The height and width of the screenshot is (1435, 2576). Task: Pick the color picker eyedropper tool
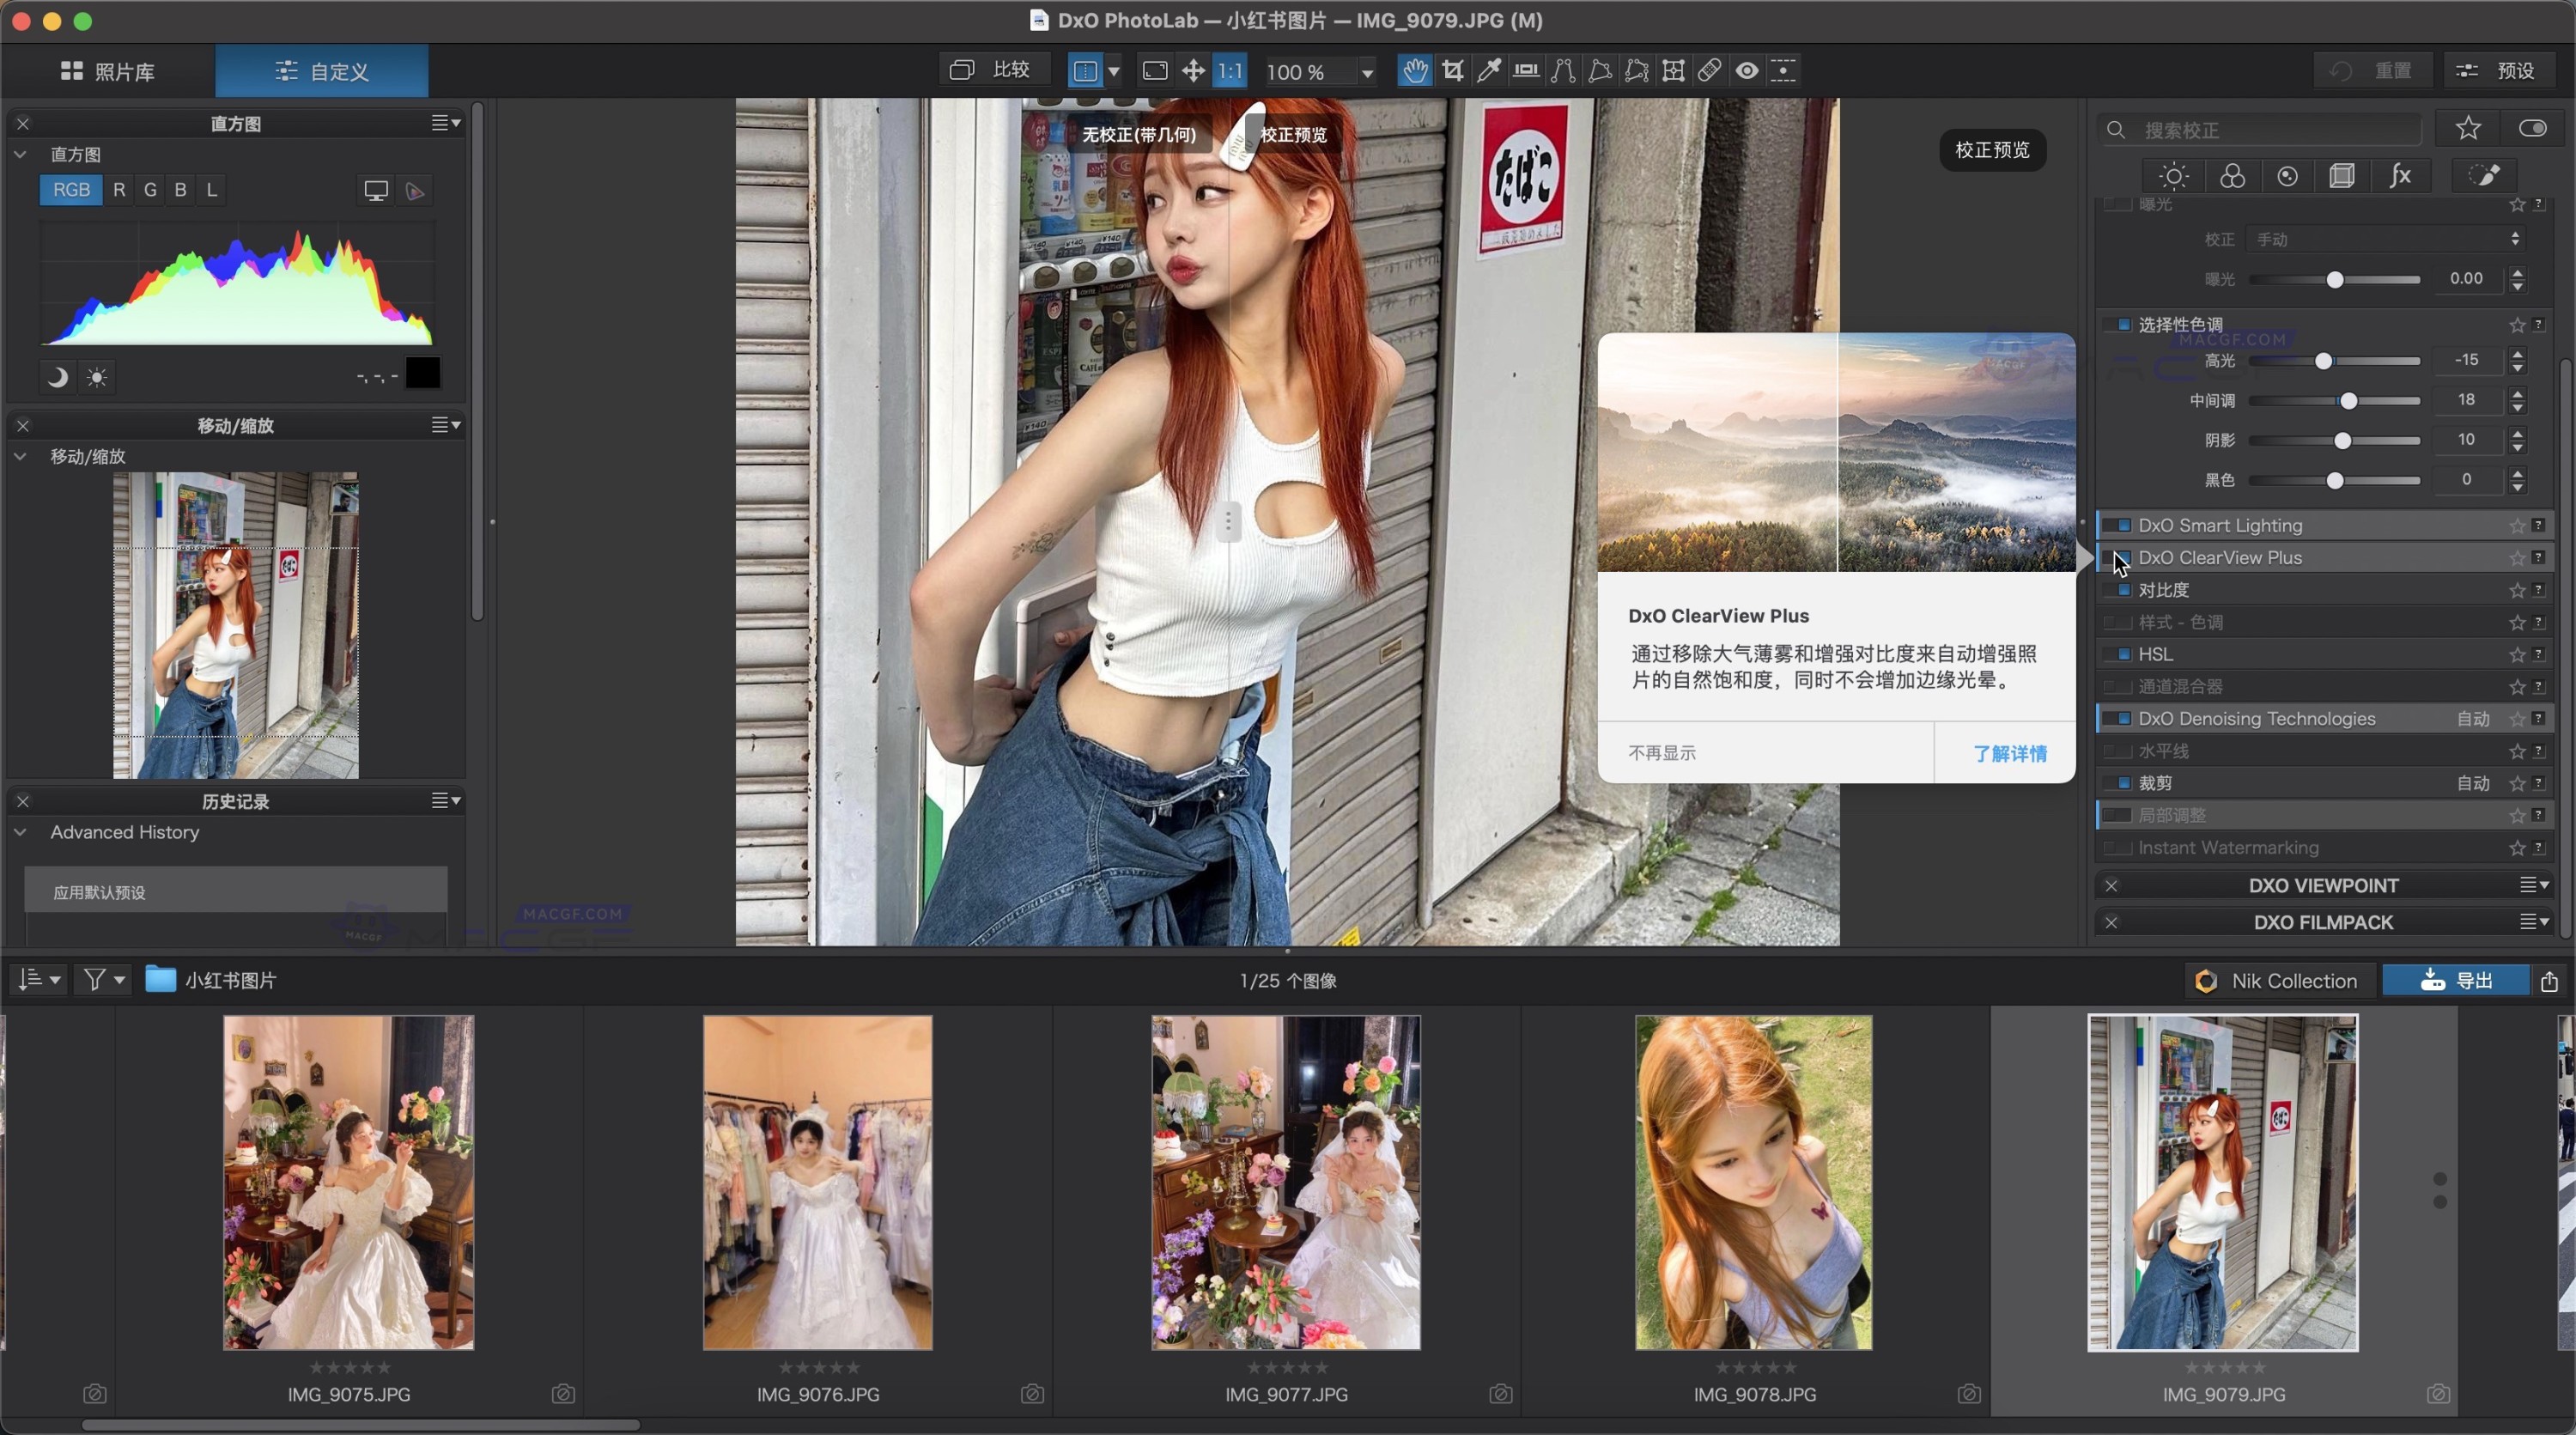click(x=1489, y=70)
